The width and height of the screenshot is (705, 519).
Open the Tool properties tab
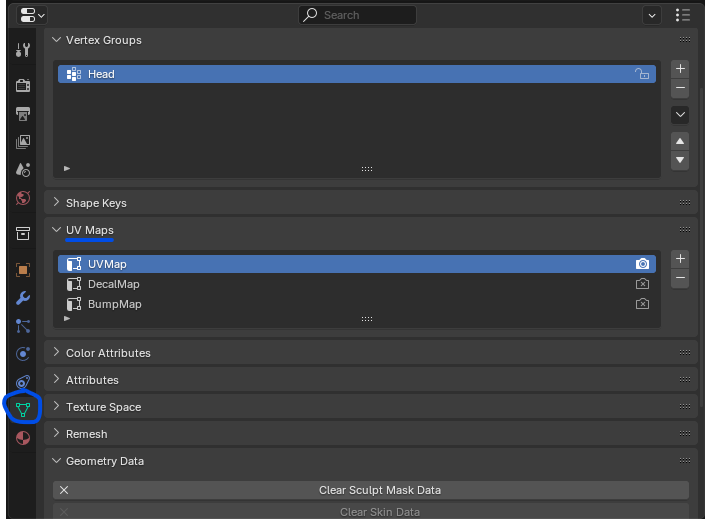pyautogui.click(x=22, y=50)
